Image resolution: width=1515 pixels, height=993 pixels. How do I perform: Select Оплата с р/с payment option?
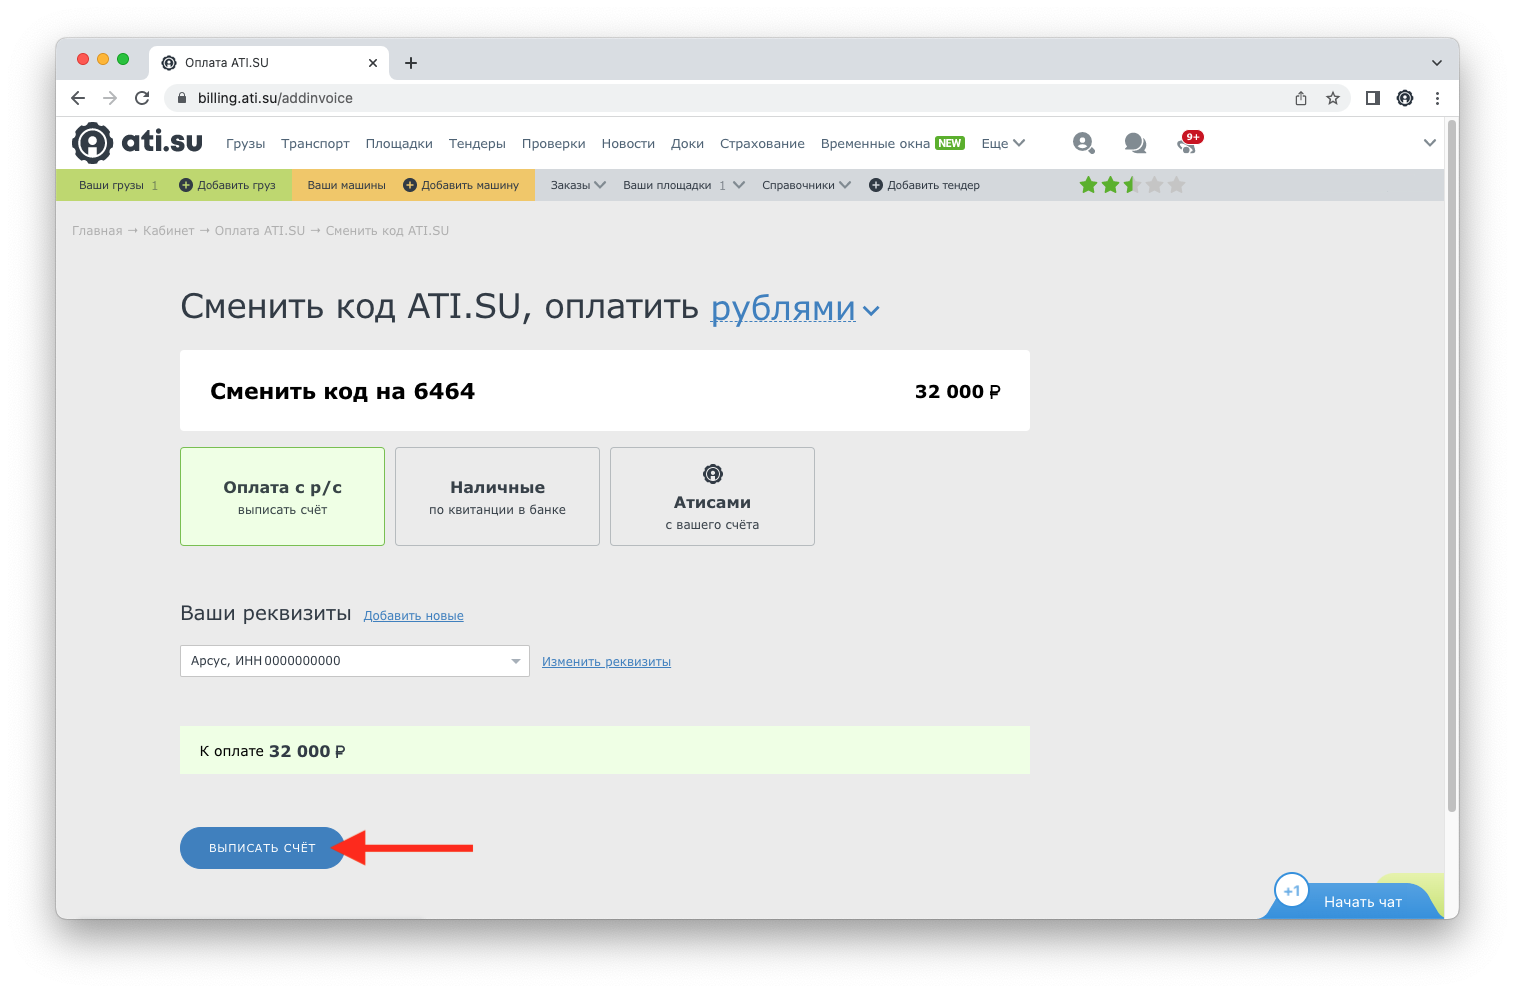click(x=282, y=496)
